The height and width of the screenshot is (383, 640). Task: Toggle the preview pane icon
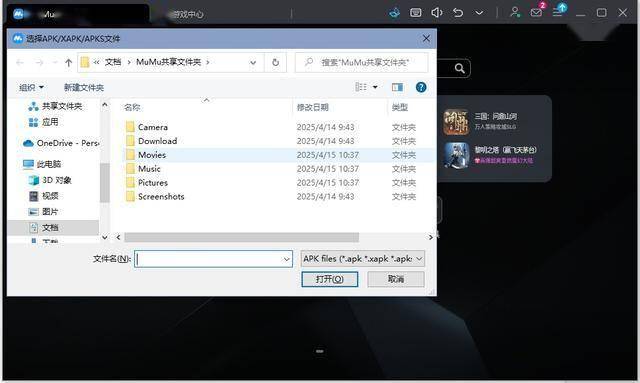[397, 87]
